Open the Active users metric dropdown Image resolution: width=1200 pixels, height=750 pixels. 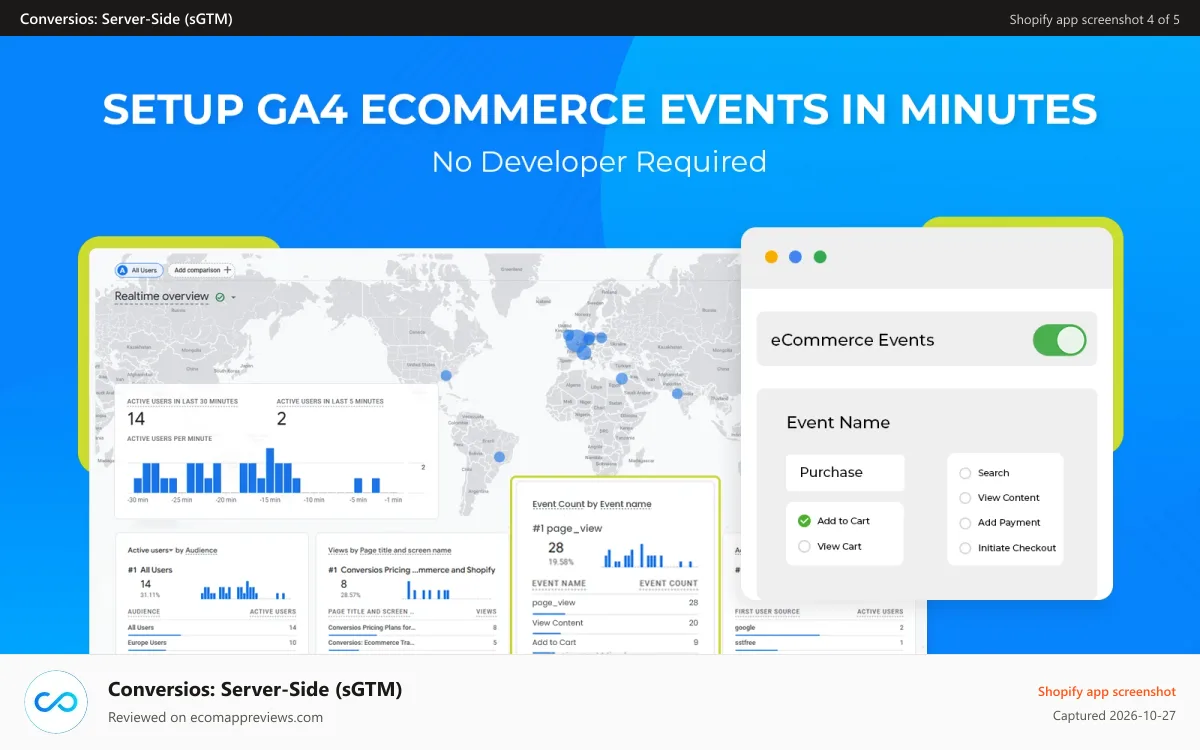[x=149, y=550]
